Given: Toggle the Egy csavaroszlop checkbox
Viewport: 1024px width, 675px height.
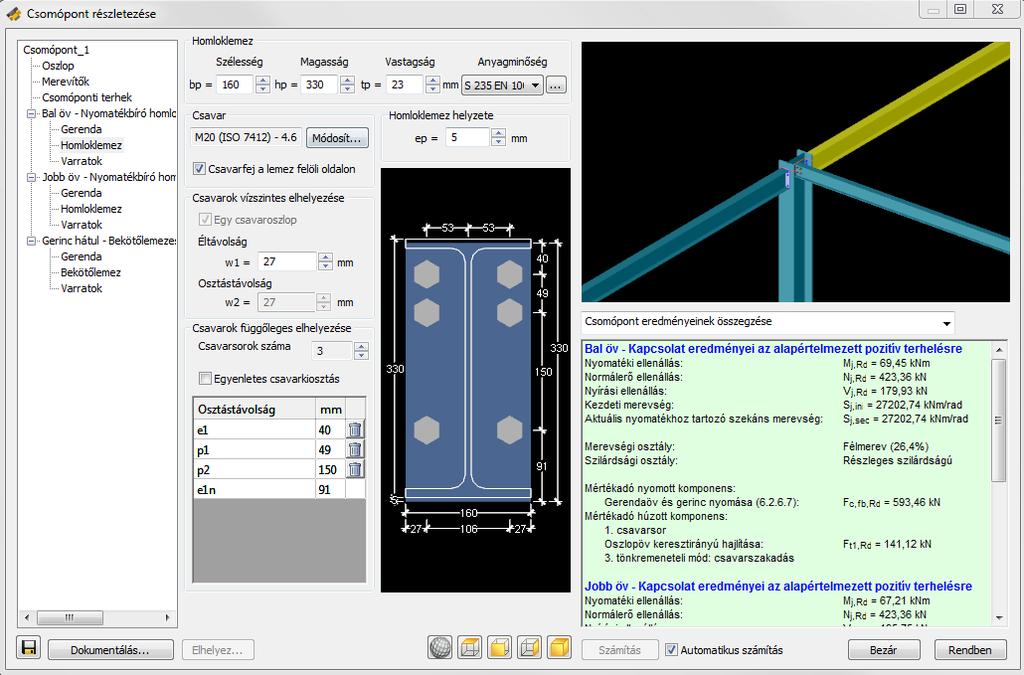Looking at the screenshot, I should pyautogui.click(x=205, y=219).
